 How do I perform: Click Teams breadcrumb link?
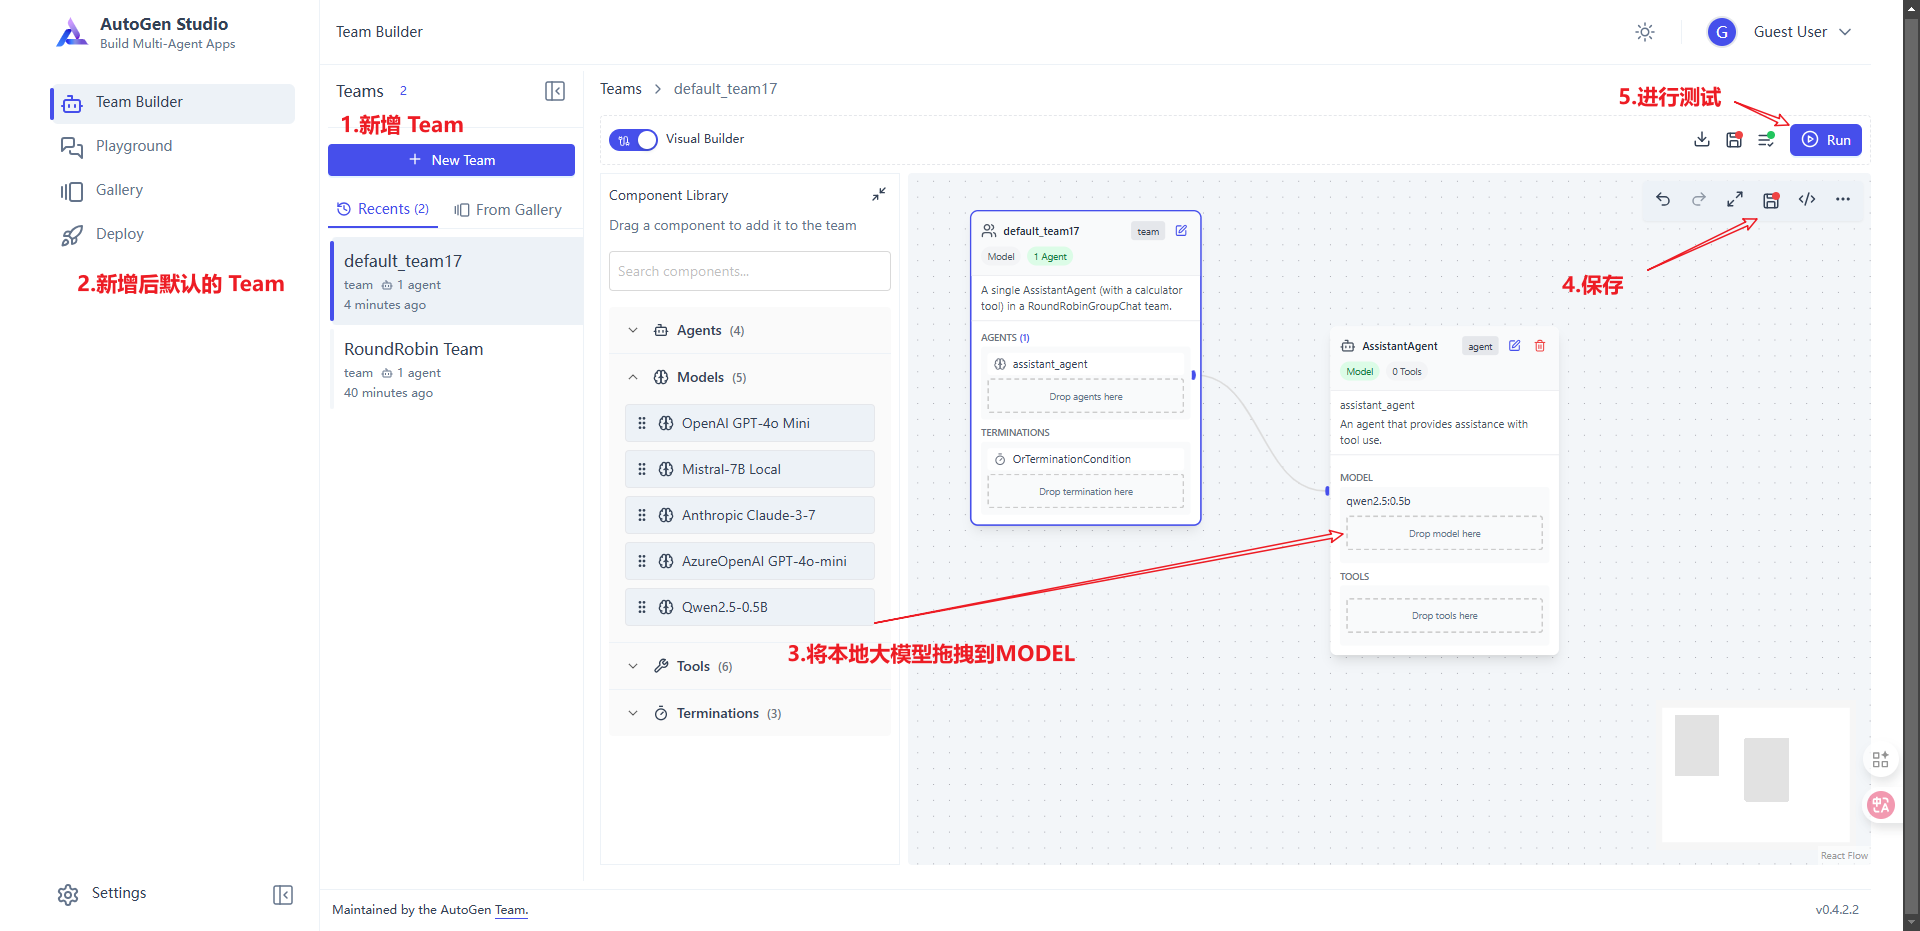[621, 89]
